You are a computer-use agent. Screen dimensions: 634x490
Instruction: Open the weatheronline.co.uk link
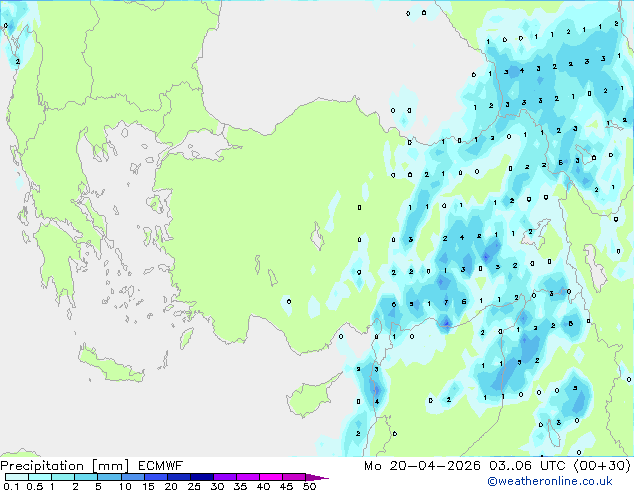[550, 481]
